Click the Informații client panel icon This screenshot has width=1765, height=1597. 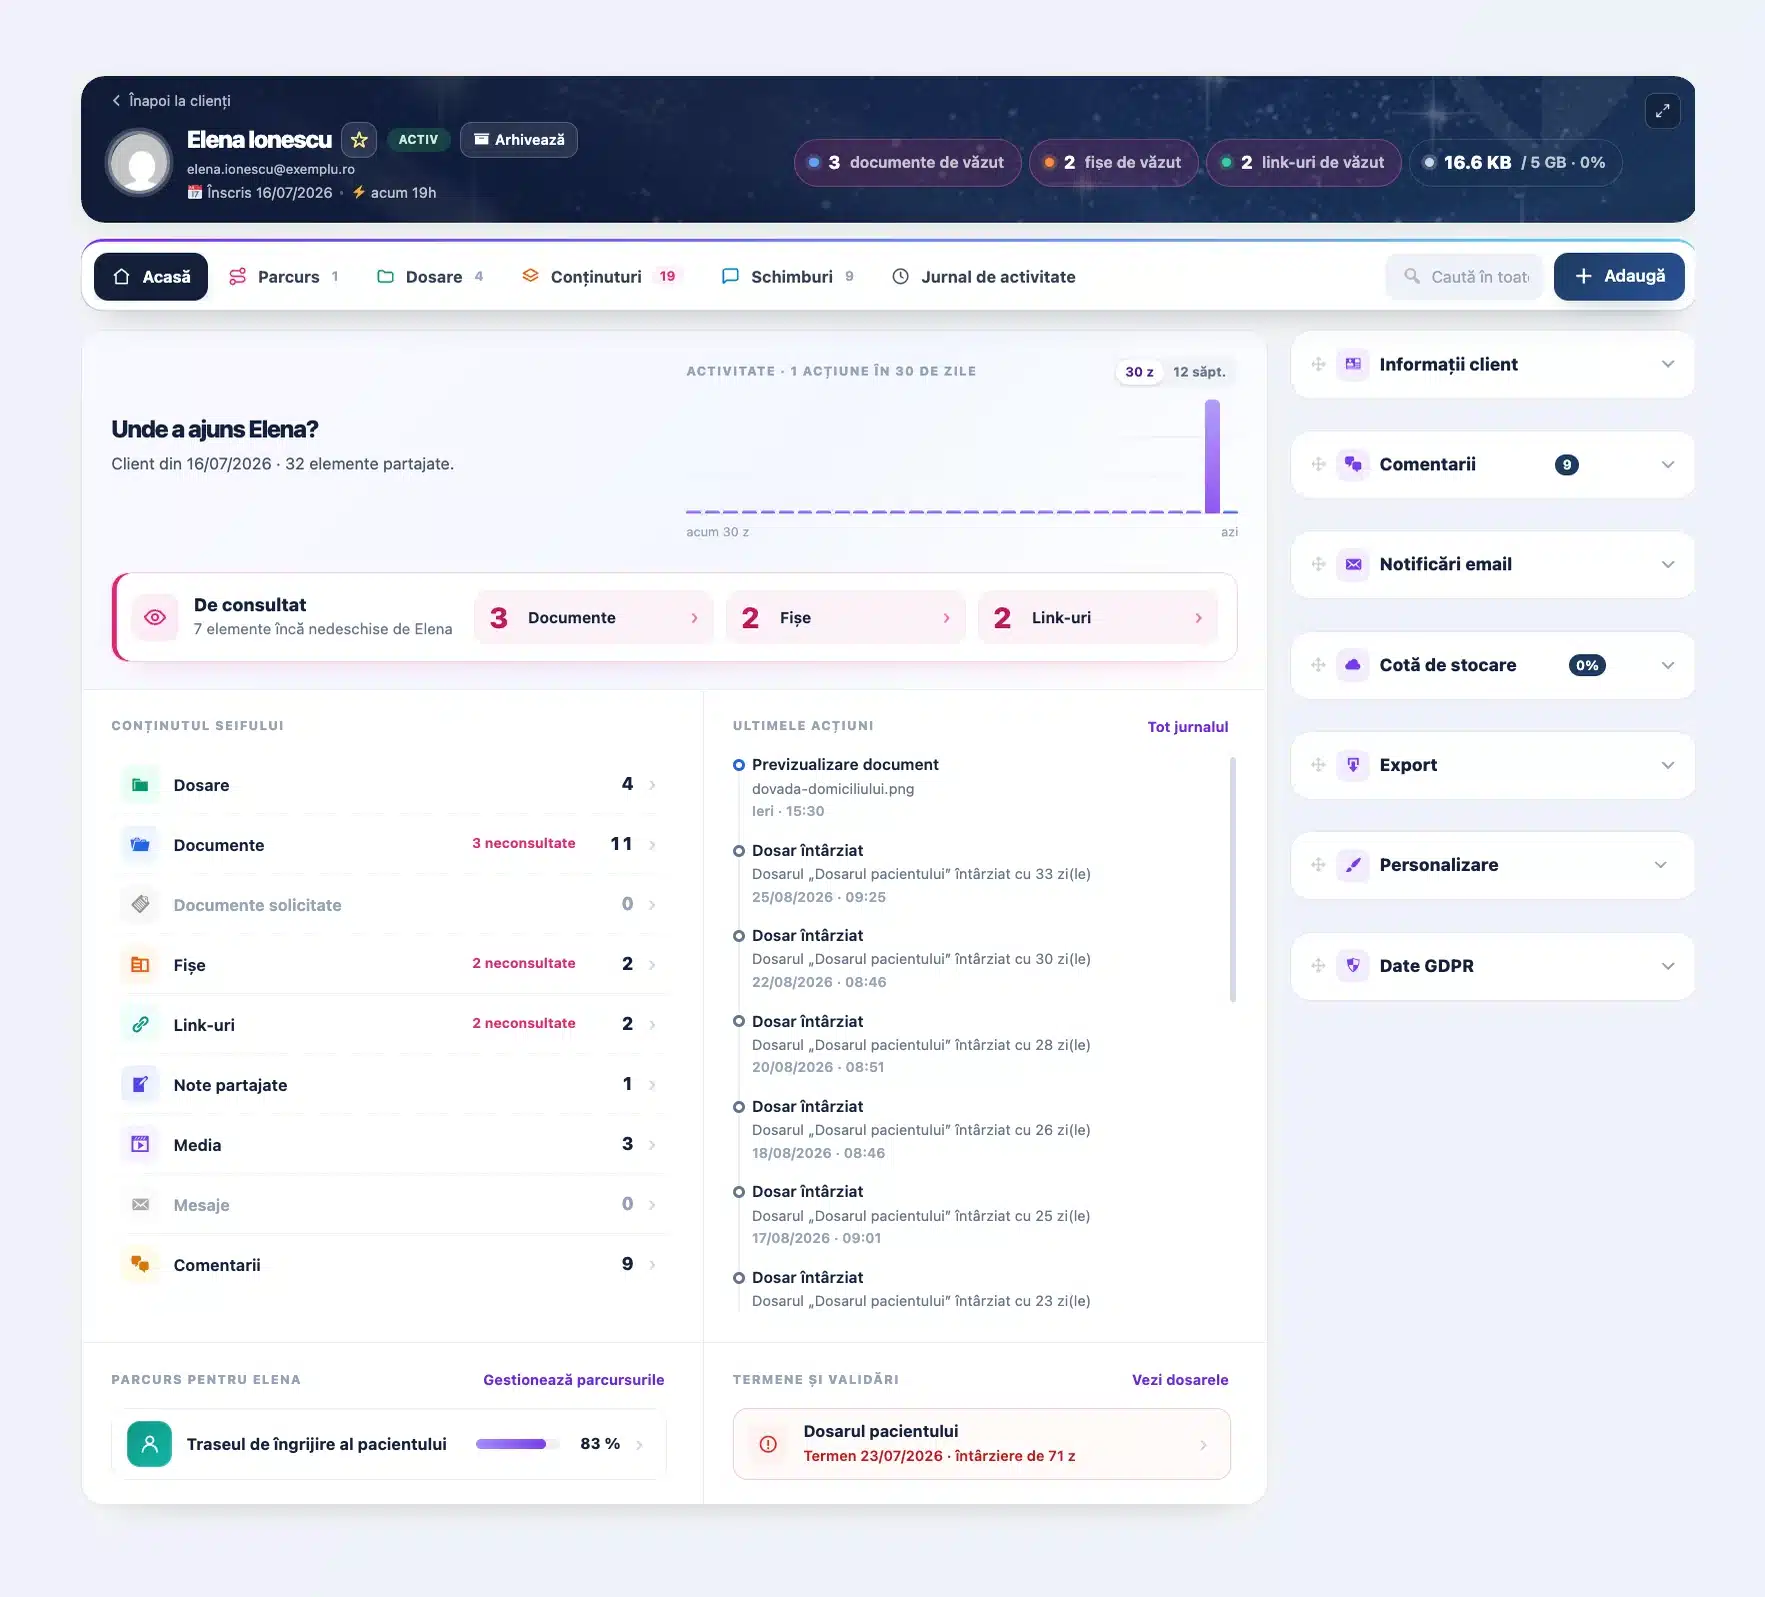(1353, 365)
